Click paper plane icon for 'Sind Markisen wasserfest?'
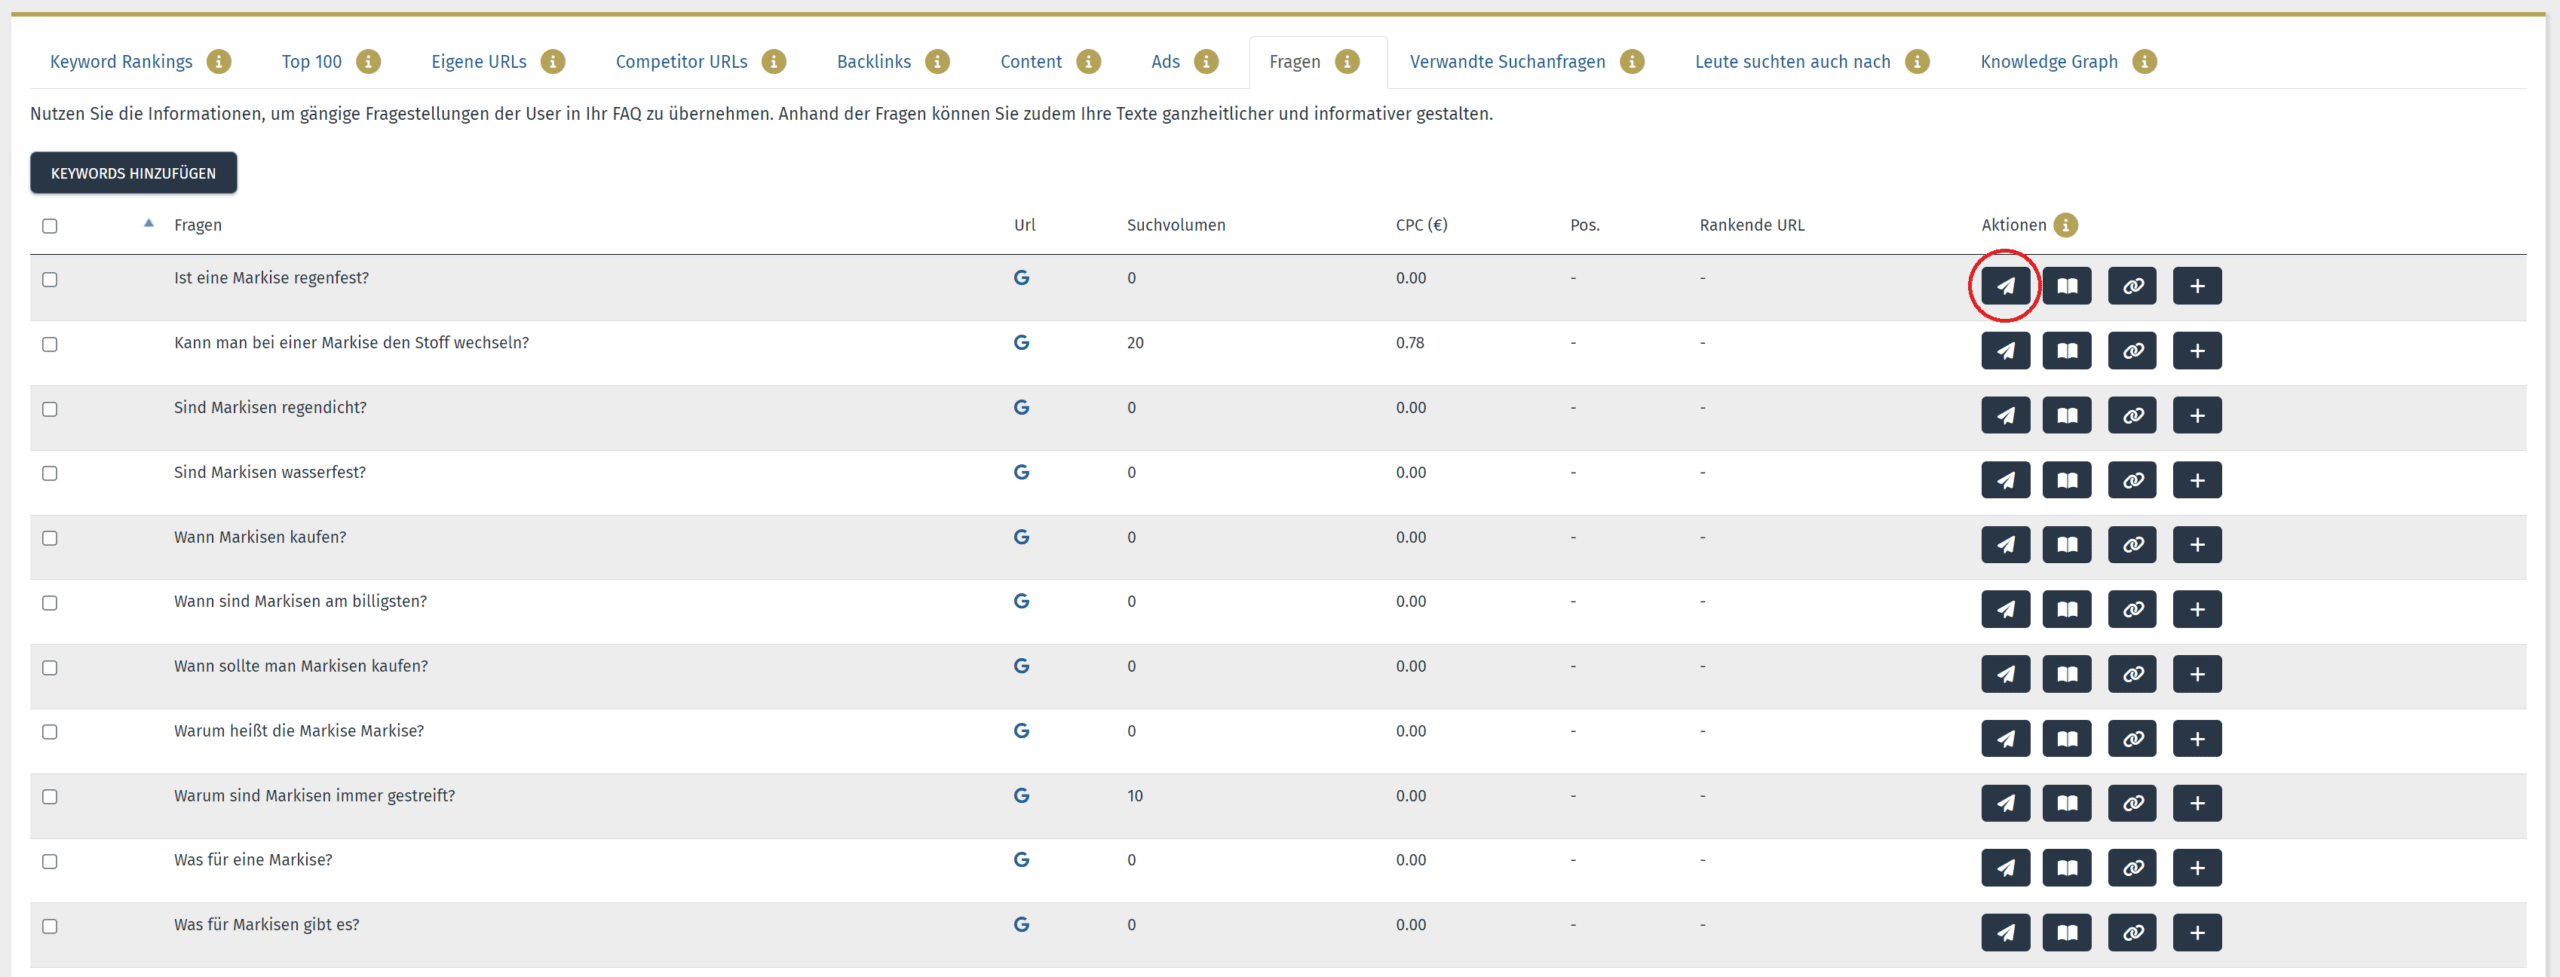The width and height of the screenshot is (2560, 977). point(2005,480)
